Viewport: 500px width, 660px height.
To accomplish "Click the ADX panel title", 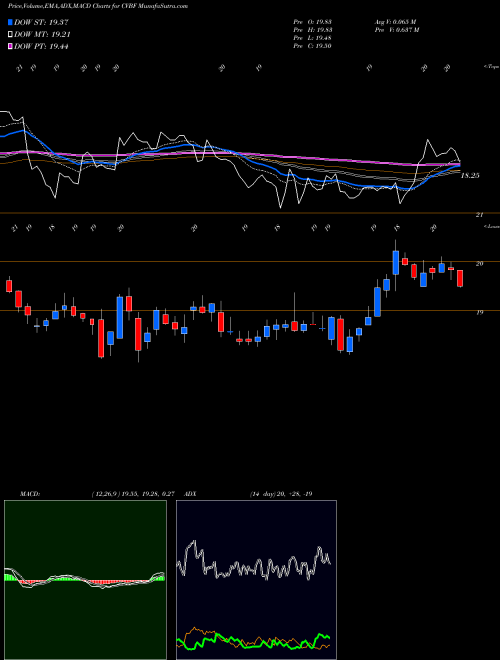I will click(x=190, y=494).
